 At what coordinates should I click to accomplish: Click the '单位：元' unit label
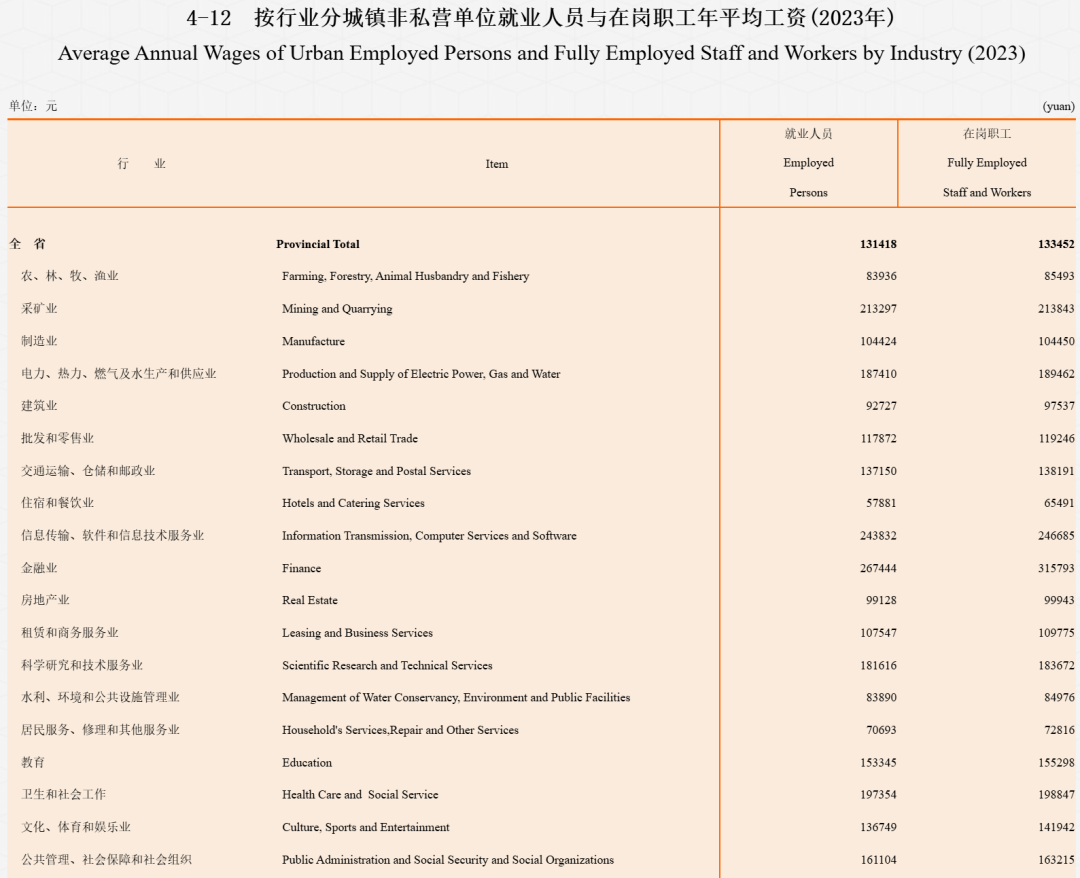pyautogui.click(x=32, y=106)
